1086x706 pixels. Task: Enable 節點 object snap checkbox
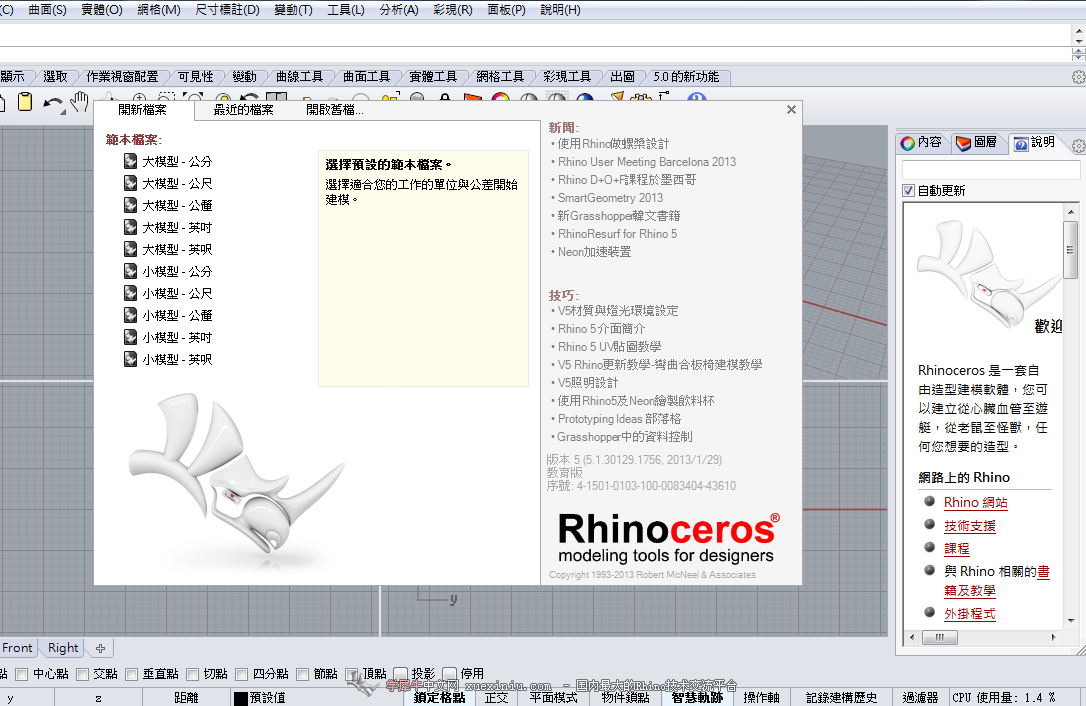(303, 674)
